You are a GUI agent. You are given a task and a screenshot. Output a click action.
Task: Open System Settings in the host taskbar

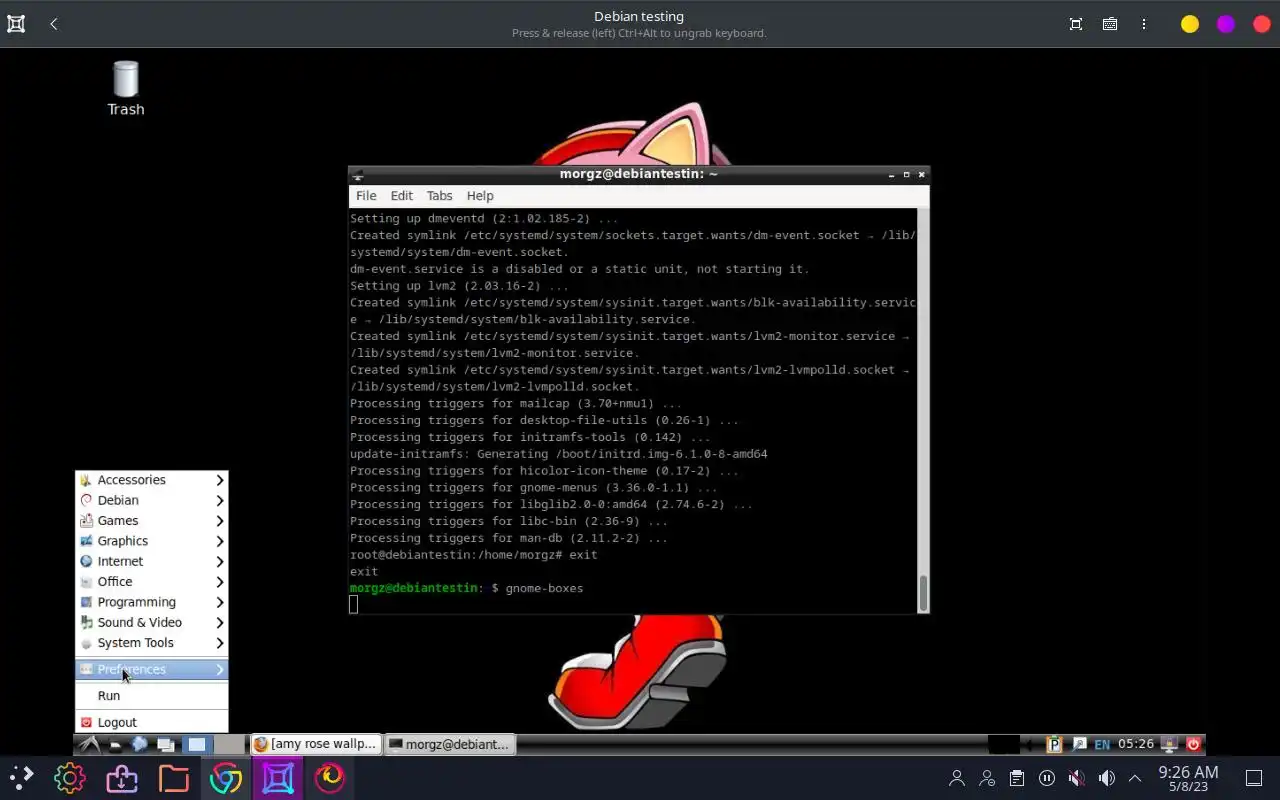[x=70, y=777]
